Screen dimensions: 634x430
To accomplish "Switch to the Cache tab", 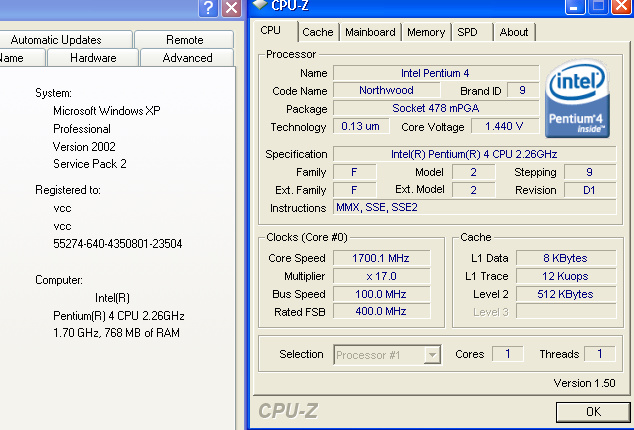I will (318, 32).
